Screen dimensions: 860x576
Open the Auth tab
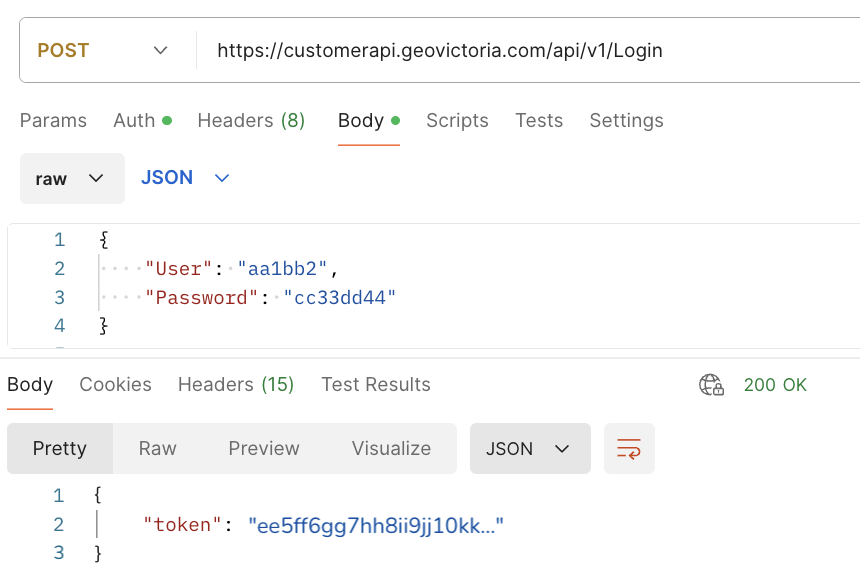point(141,121)
